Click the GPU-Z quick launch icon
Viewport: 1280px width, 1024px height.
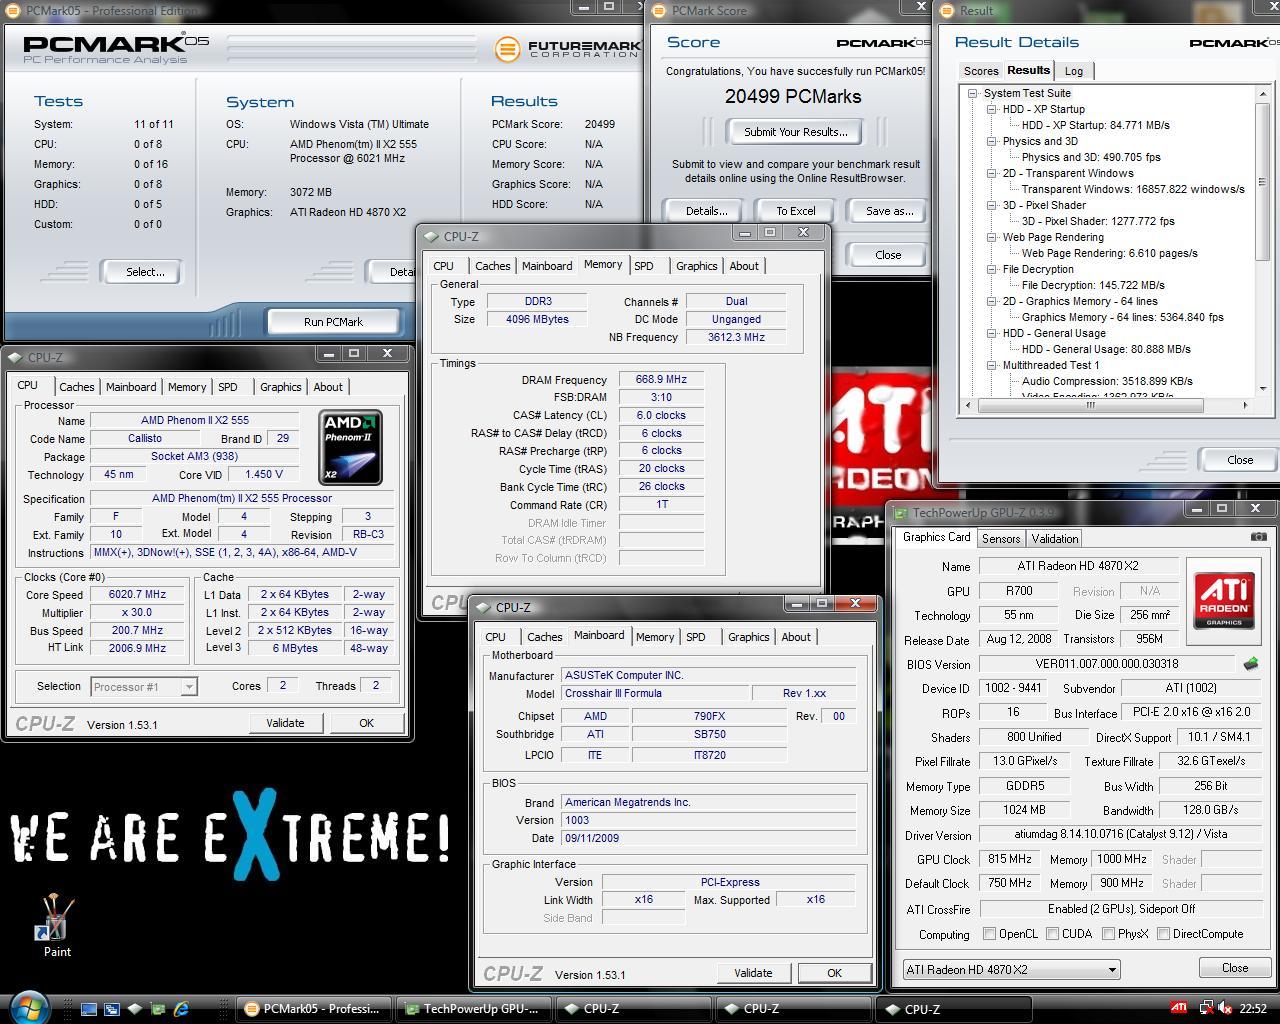click(x=157, y=1009)
